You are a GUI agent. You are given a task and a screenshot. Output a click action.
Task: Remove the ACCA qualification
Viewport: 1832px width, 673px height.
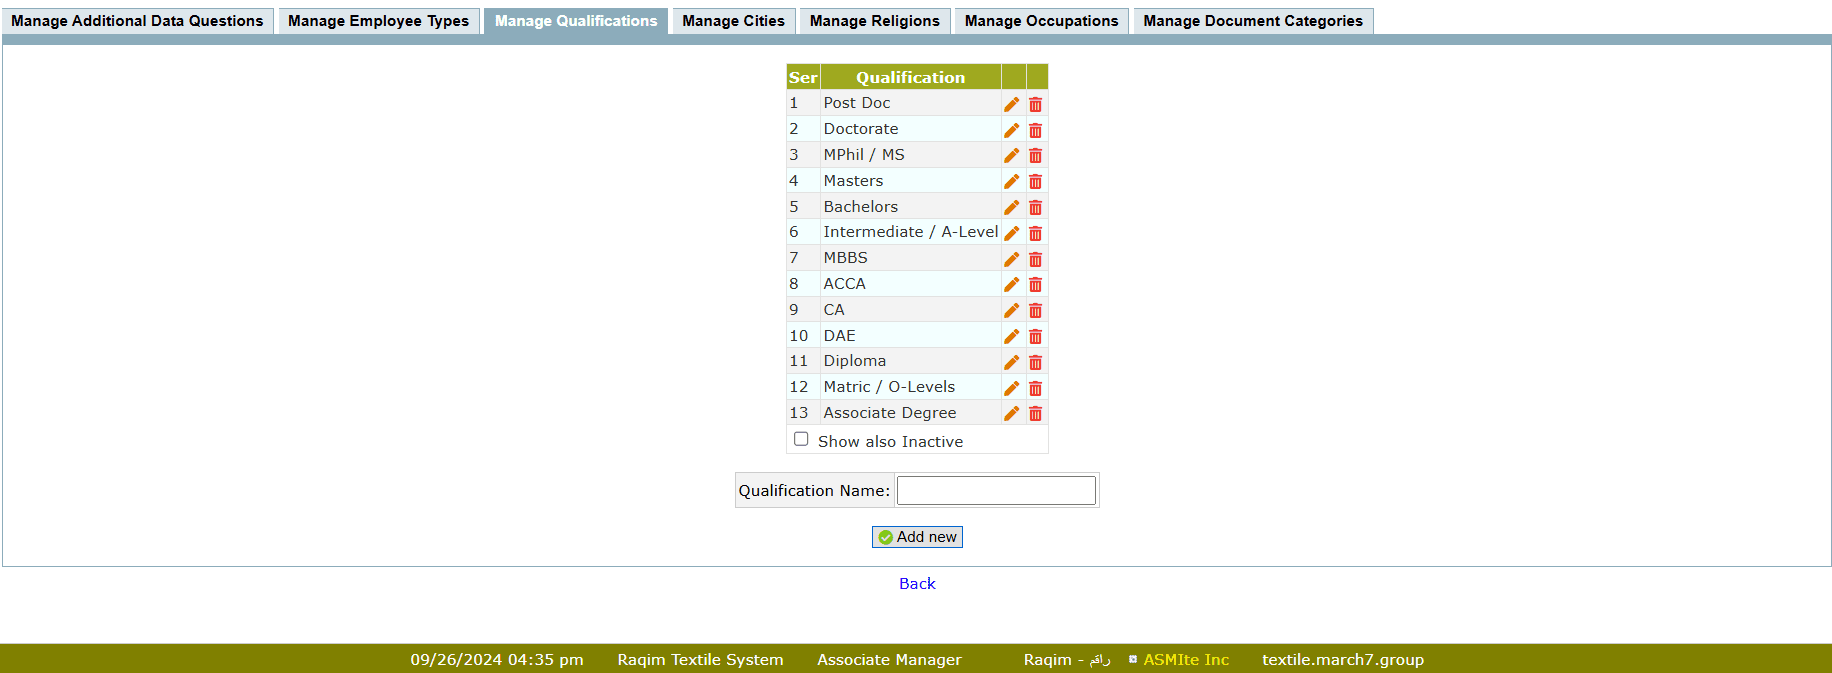[1035, 285]
